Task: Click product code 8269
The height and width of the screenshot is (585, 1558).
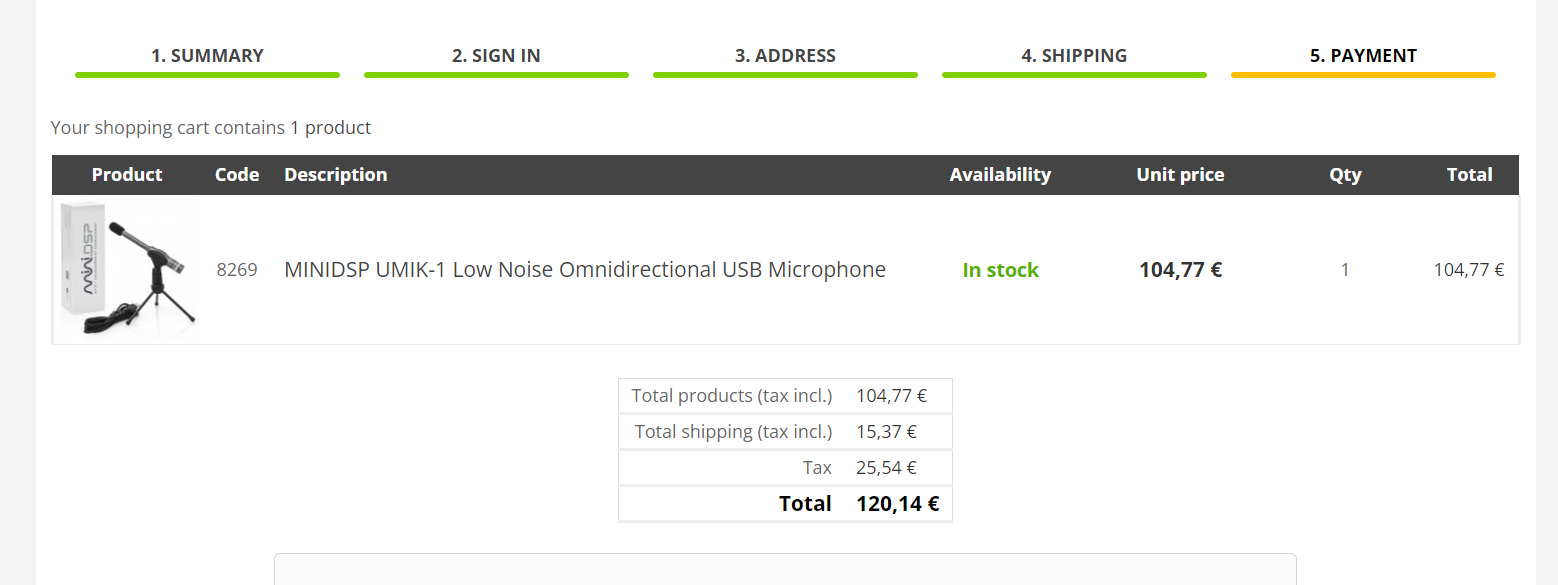Action: 237,270
